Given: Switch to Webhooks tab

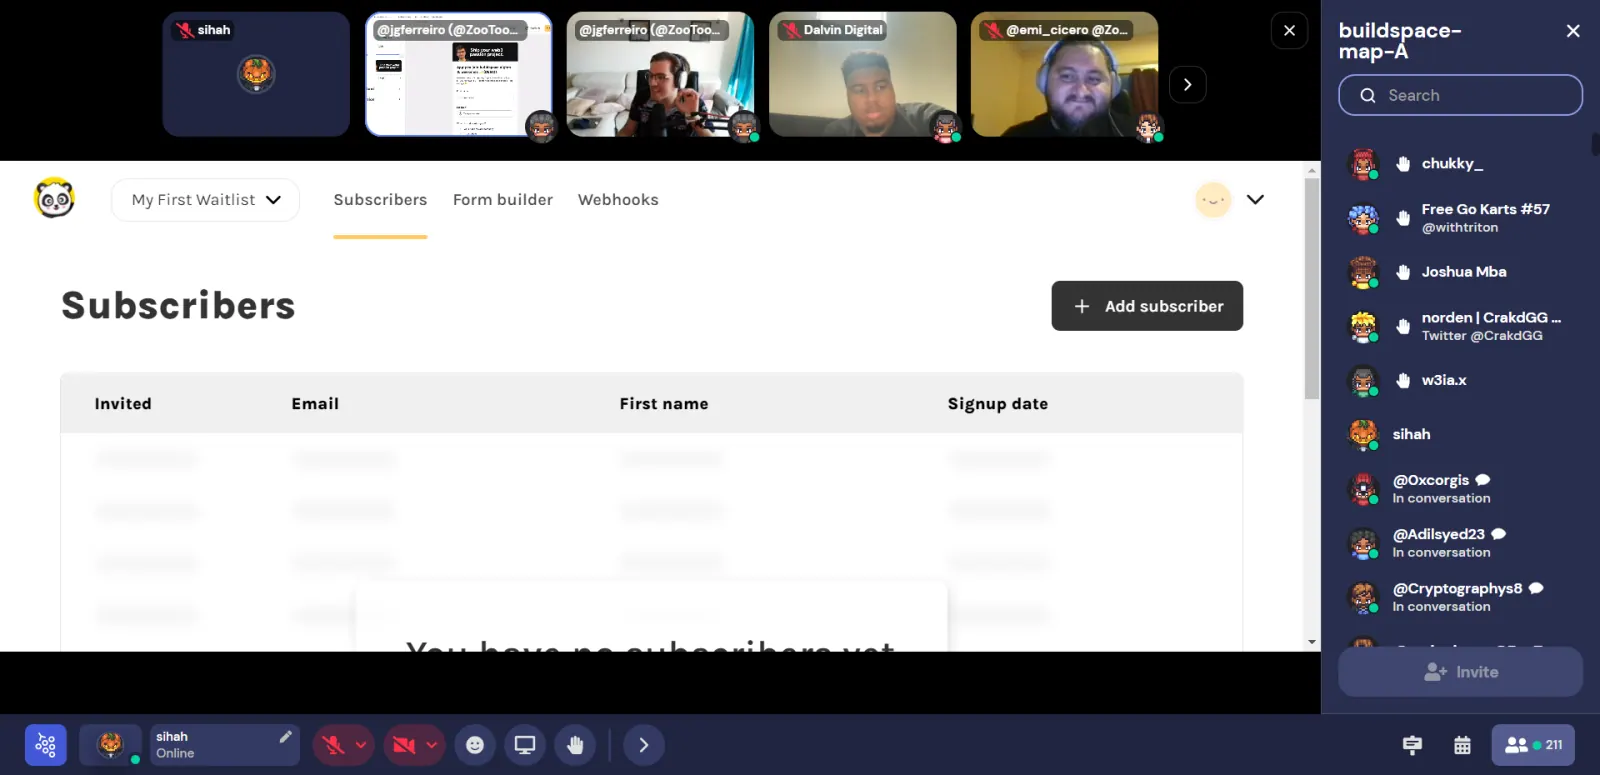Looking at the screenshot, I should [618, 200].
